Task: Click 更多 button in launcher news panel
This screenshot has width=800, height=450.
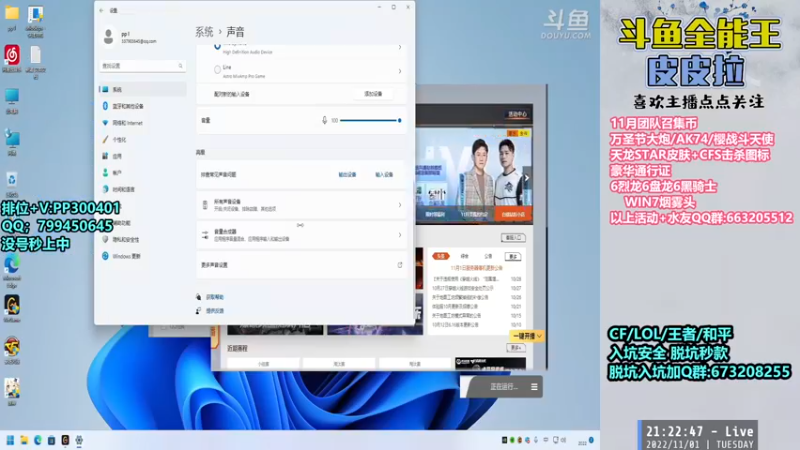Action: pyautogui.click(x=513, y=256)
